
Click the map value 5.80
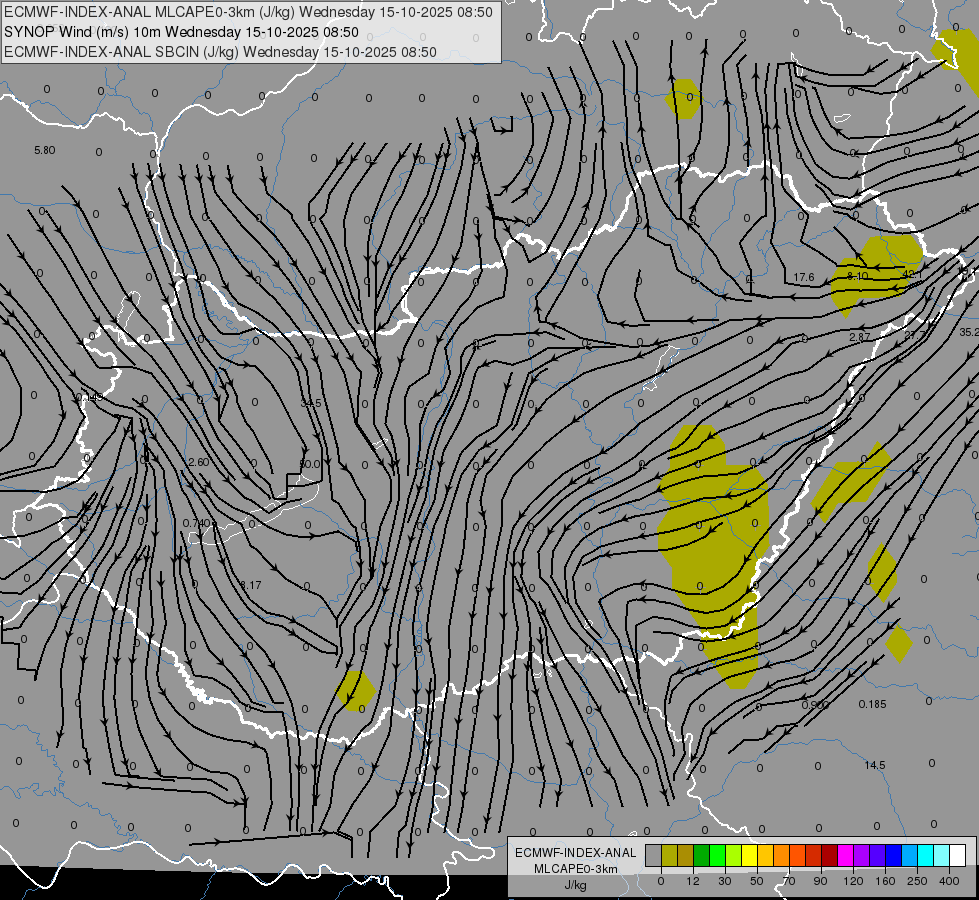(x=44, y=151)
